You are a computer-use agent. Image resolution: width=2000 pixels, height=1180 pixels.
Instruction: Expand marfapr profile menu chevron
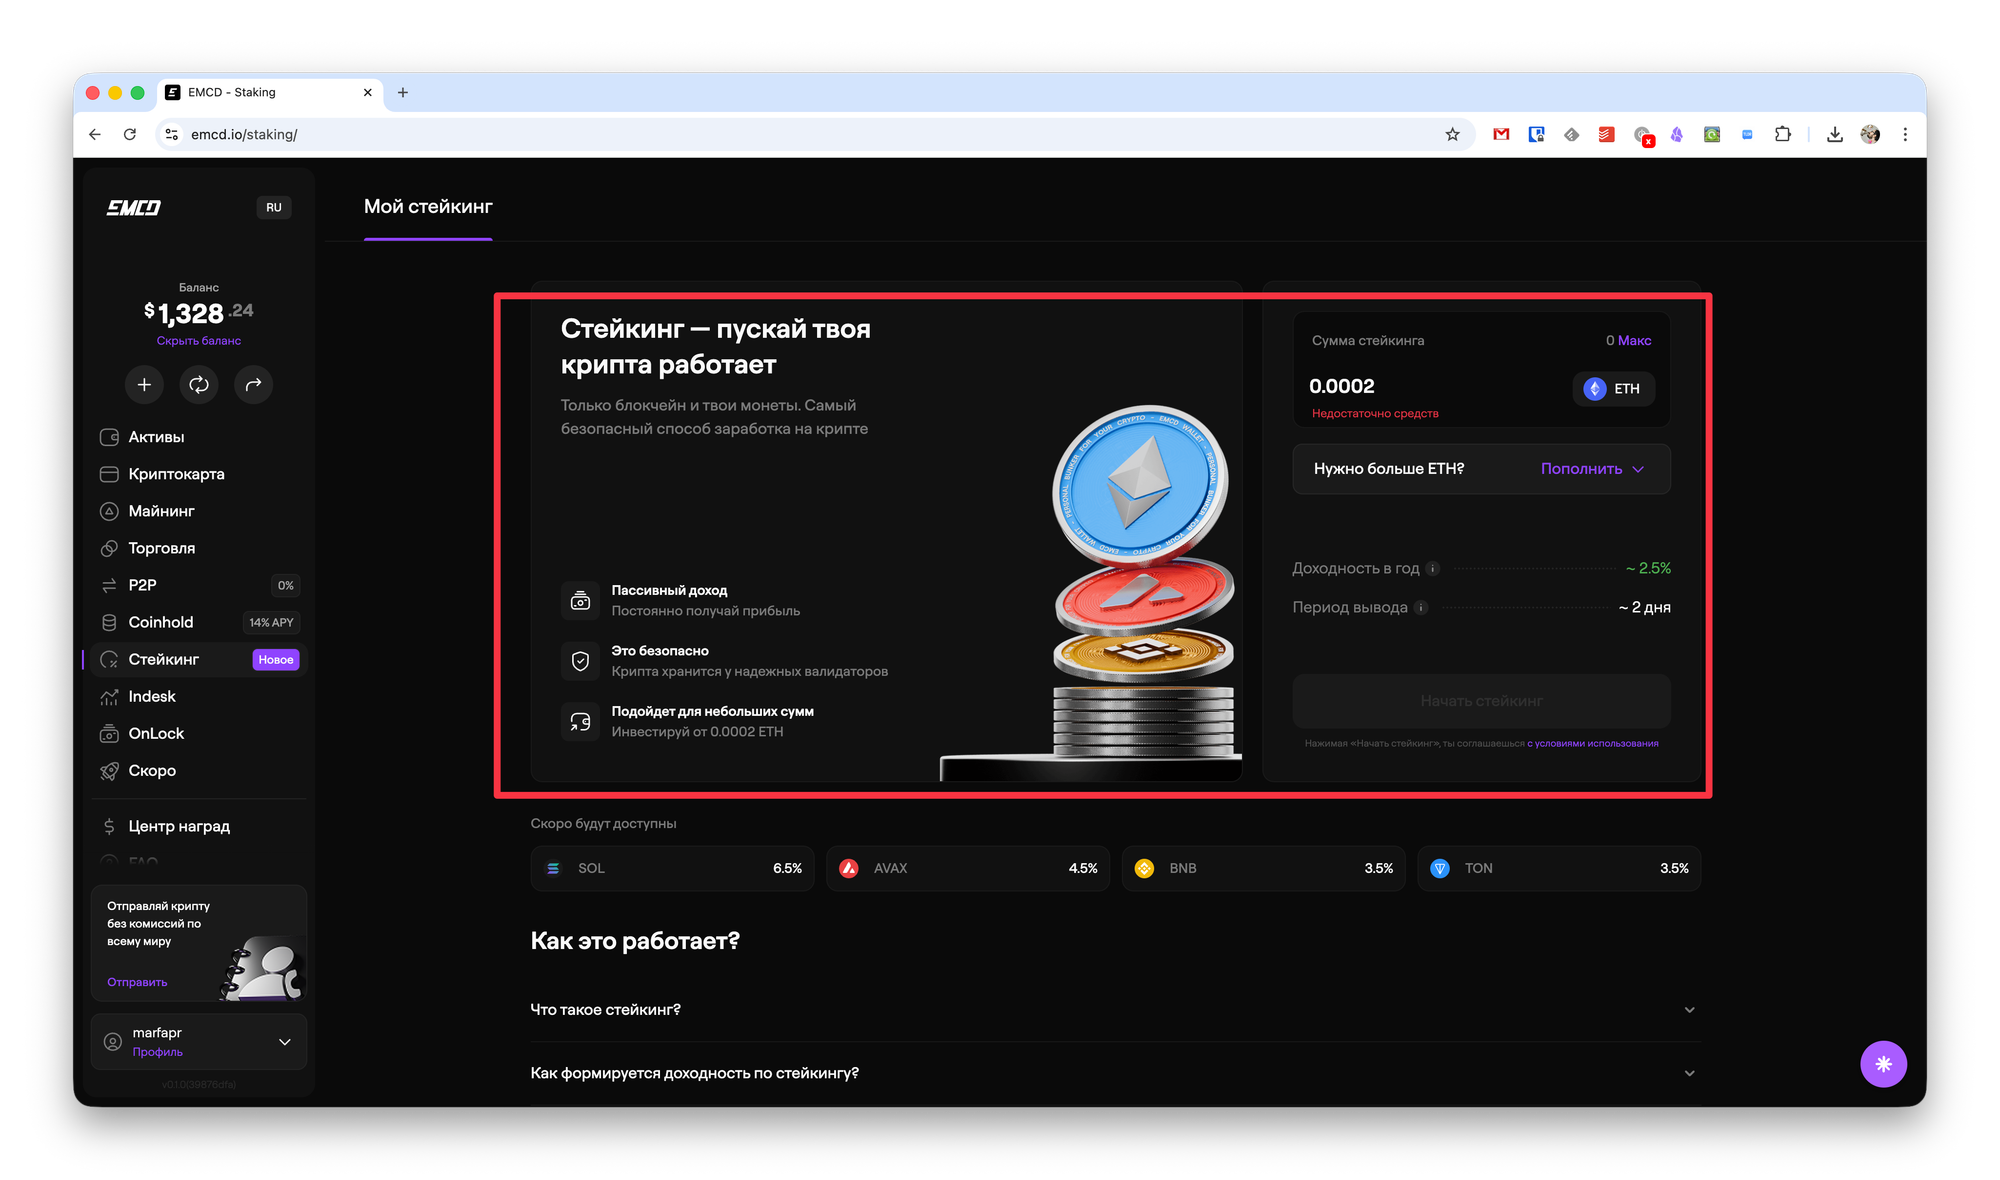(x=285, y=1042)
